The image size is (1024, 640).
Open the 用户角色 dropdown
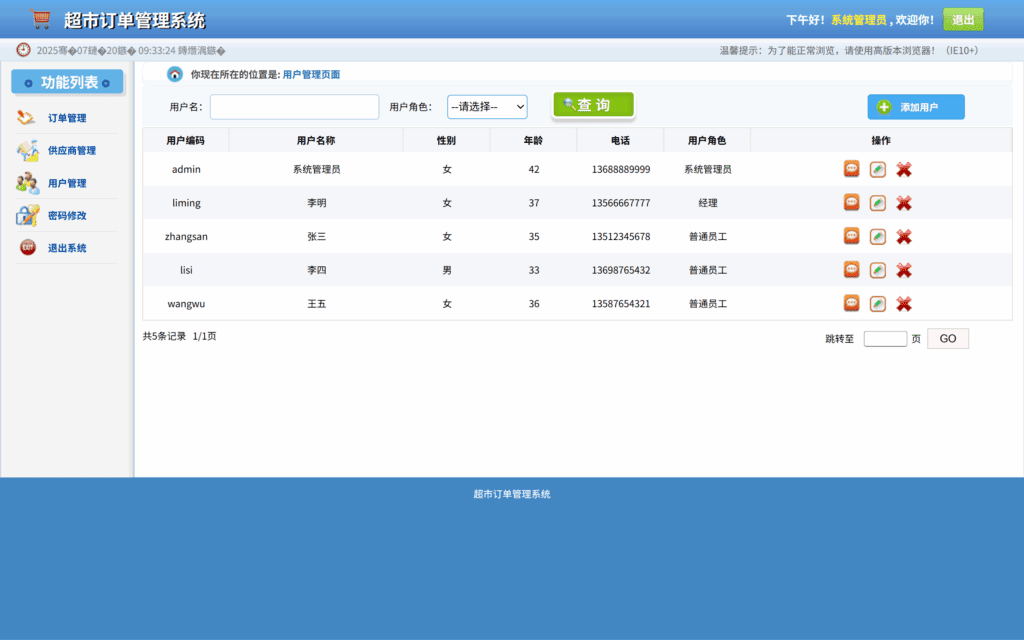[x=487, y=106]
